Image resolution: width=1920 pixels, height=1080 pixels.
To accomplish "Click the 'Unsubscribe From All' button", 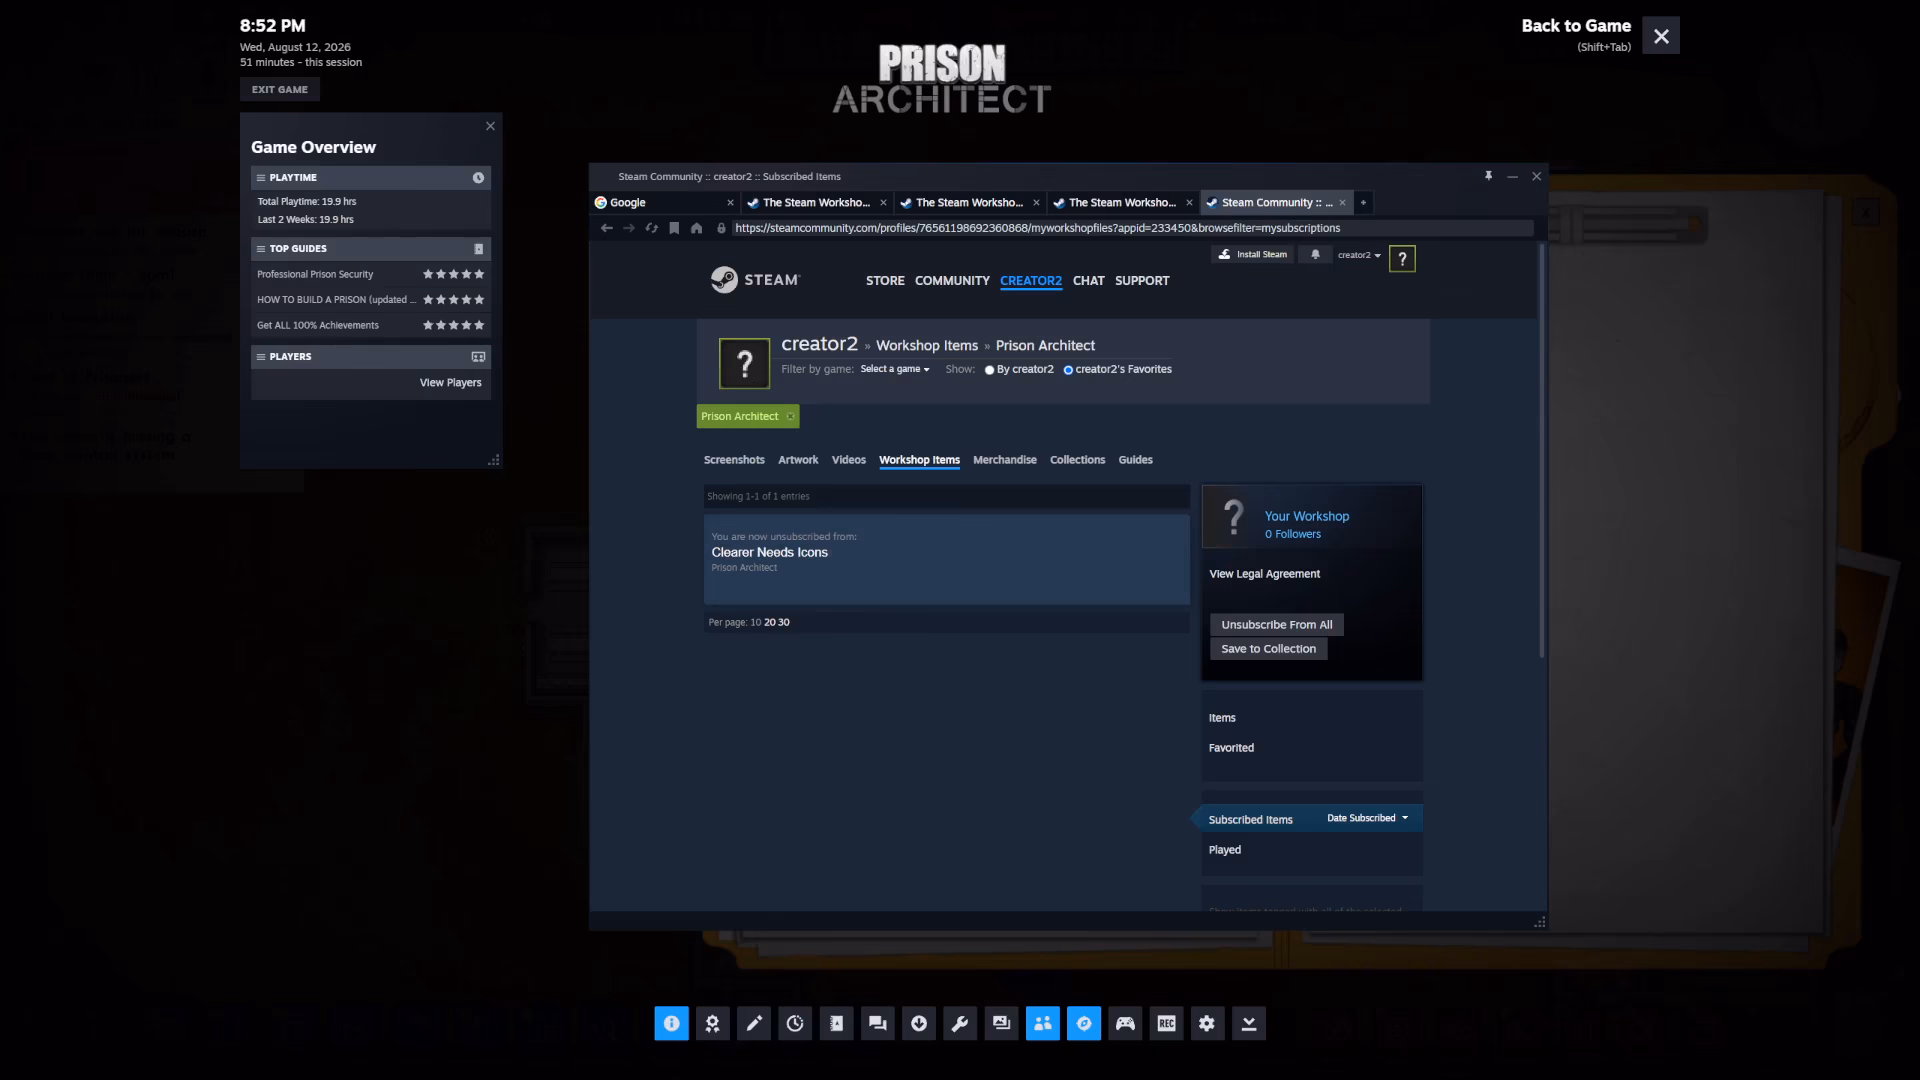I will tap(1276, 624).
